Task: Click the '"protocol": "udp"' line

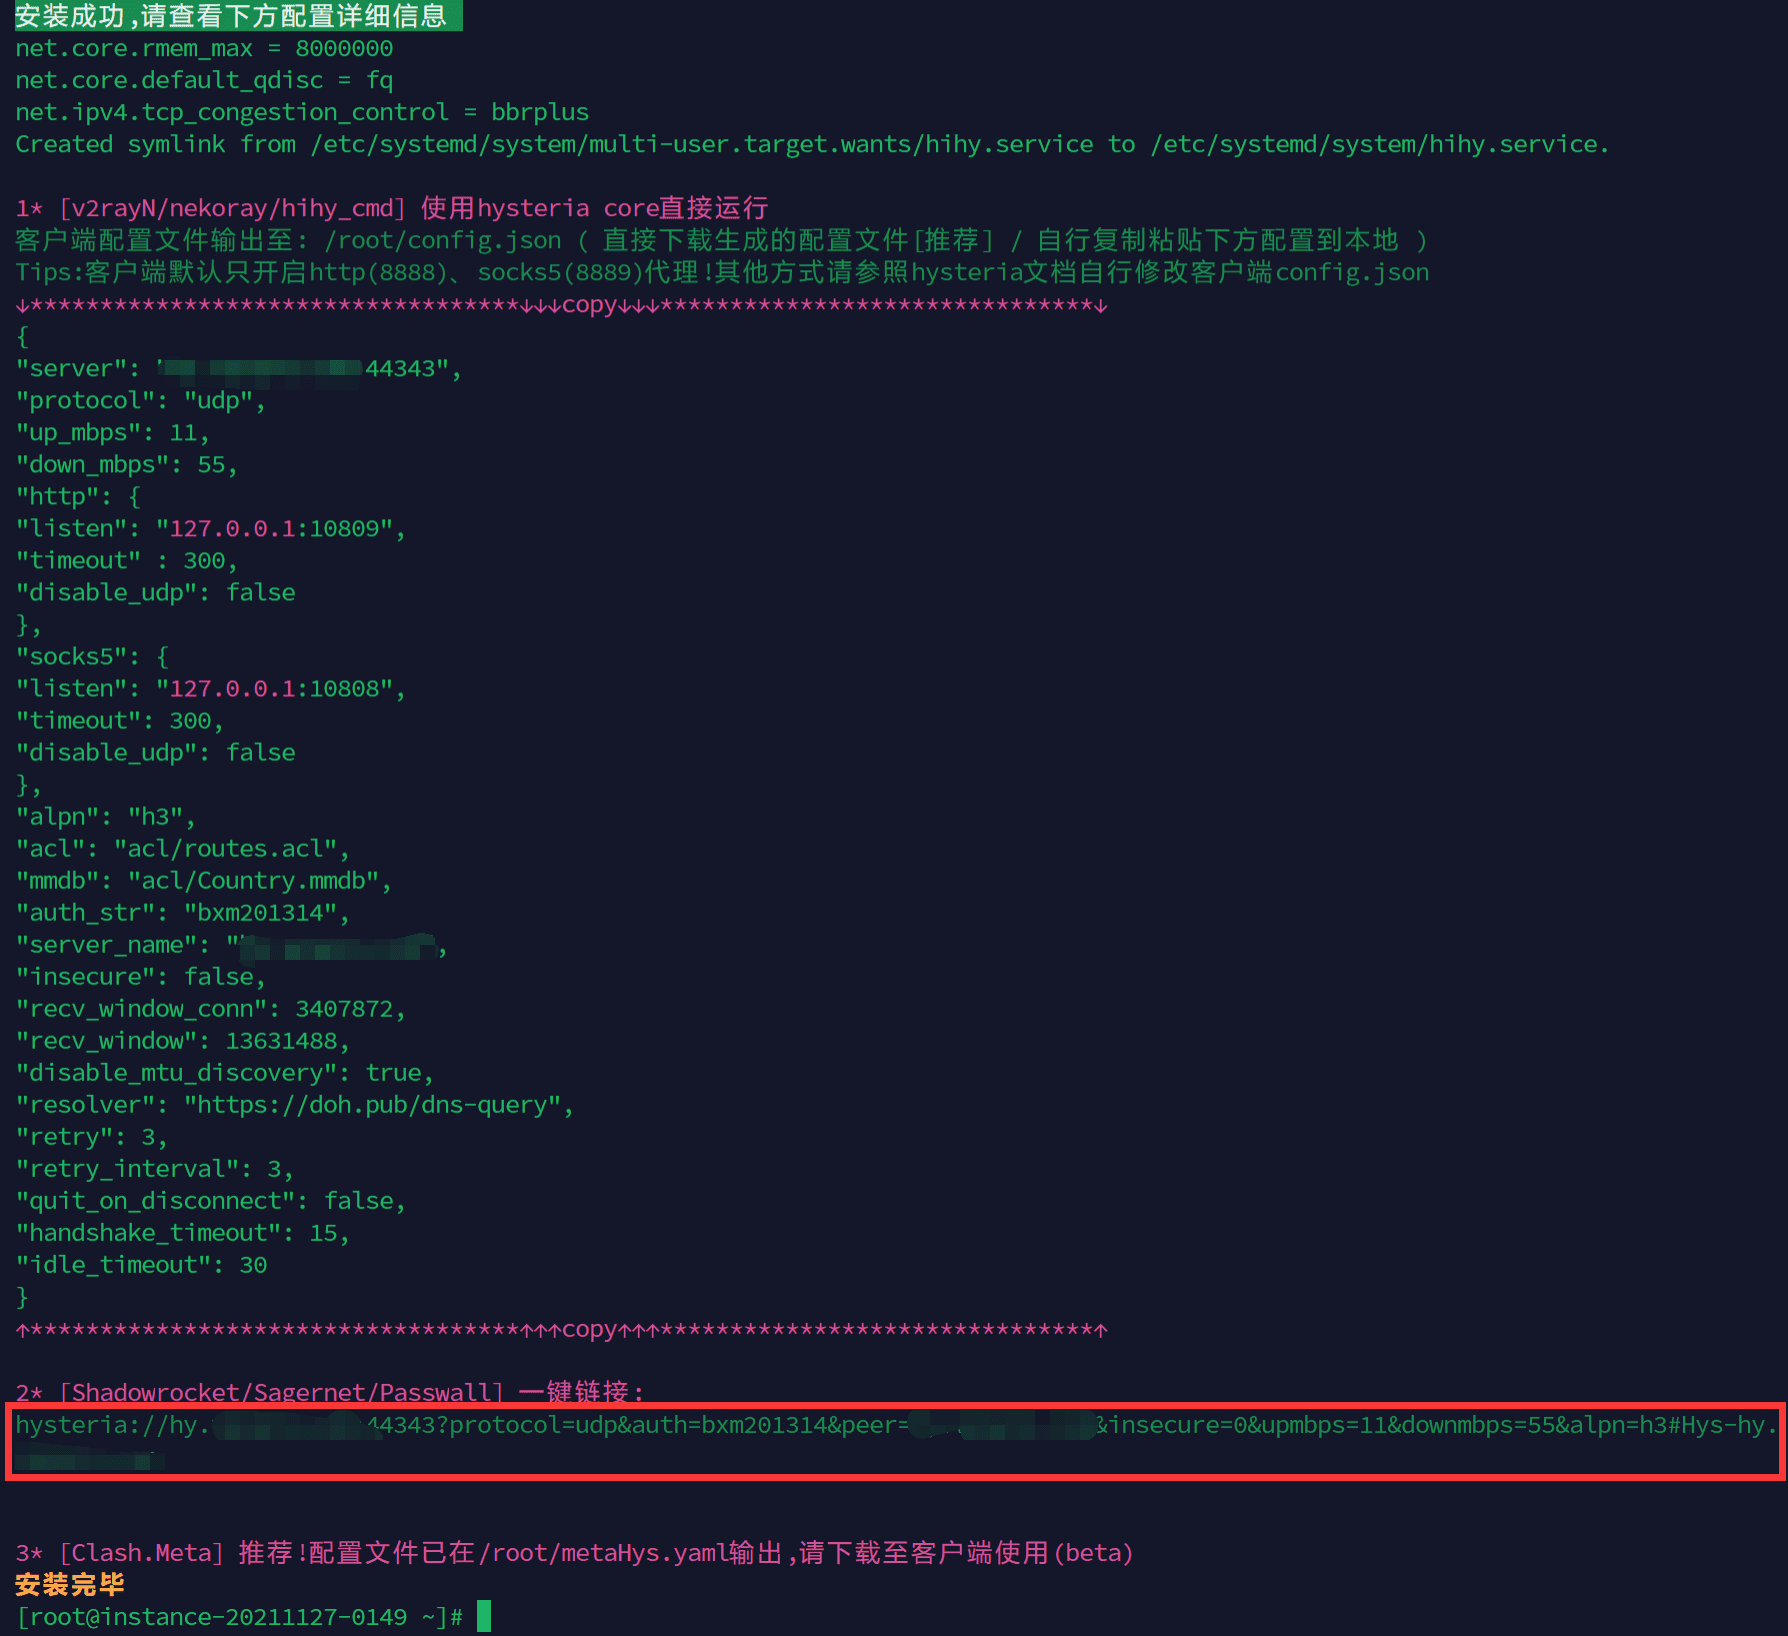Action: (x=140, y=400)
